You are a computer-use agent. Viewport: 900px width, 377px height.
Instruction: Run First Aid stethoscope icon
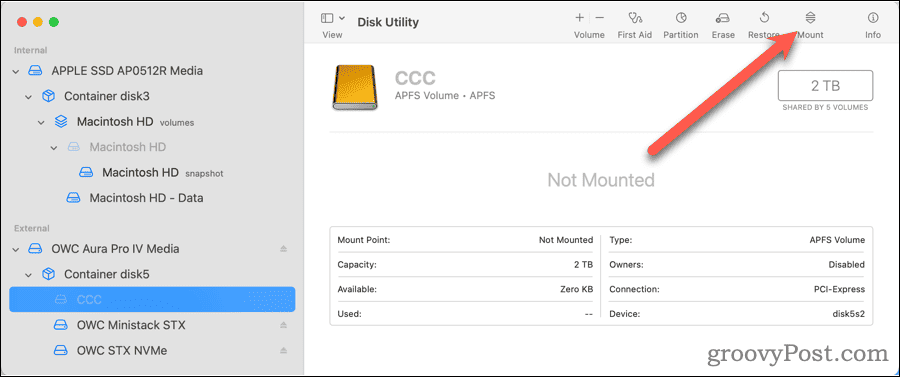click(634, 18)
